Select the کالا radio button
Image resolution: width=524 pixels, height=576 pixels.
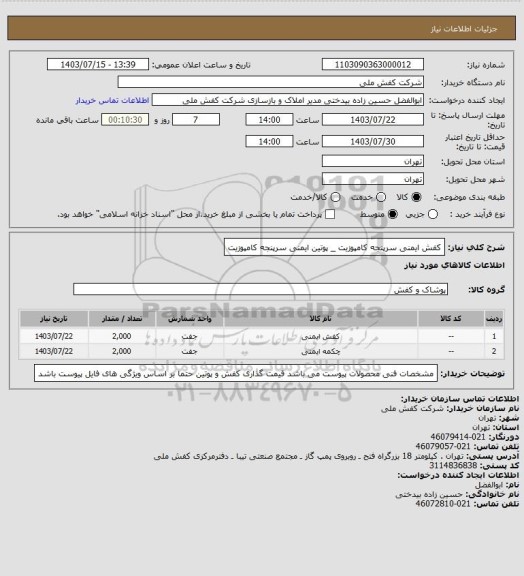(x=416, y=197)
